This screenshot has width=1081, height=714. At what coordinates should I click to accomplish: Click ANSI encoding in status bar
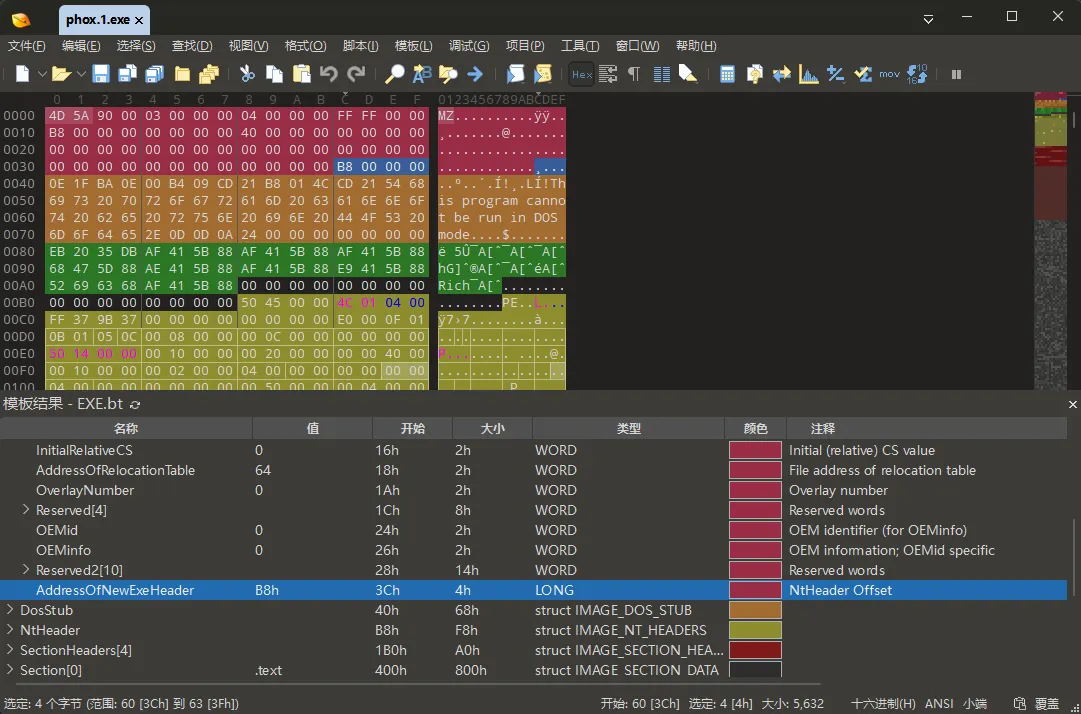939,704
